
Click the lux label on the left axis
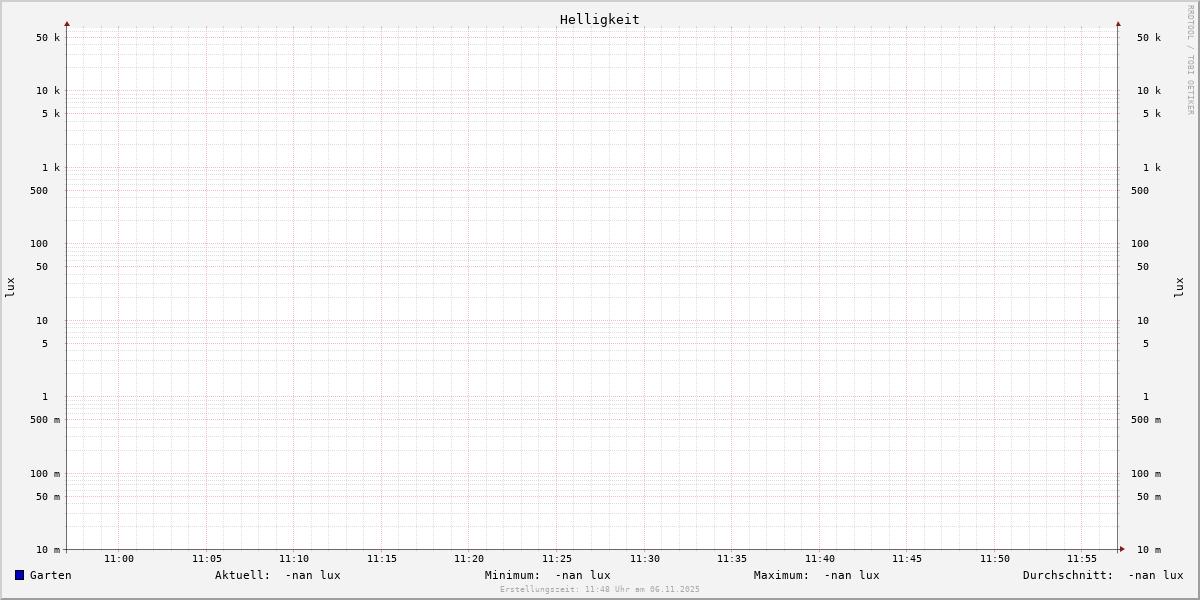pos(10,287)
